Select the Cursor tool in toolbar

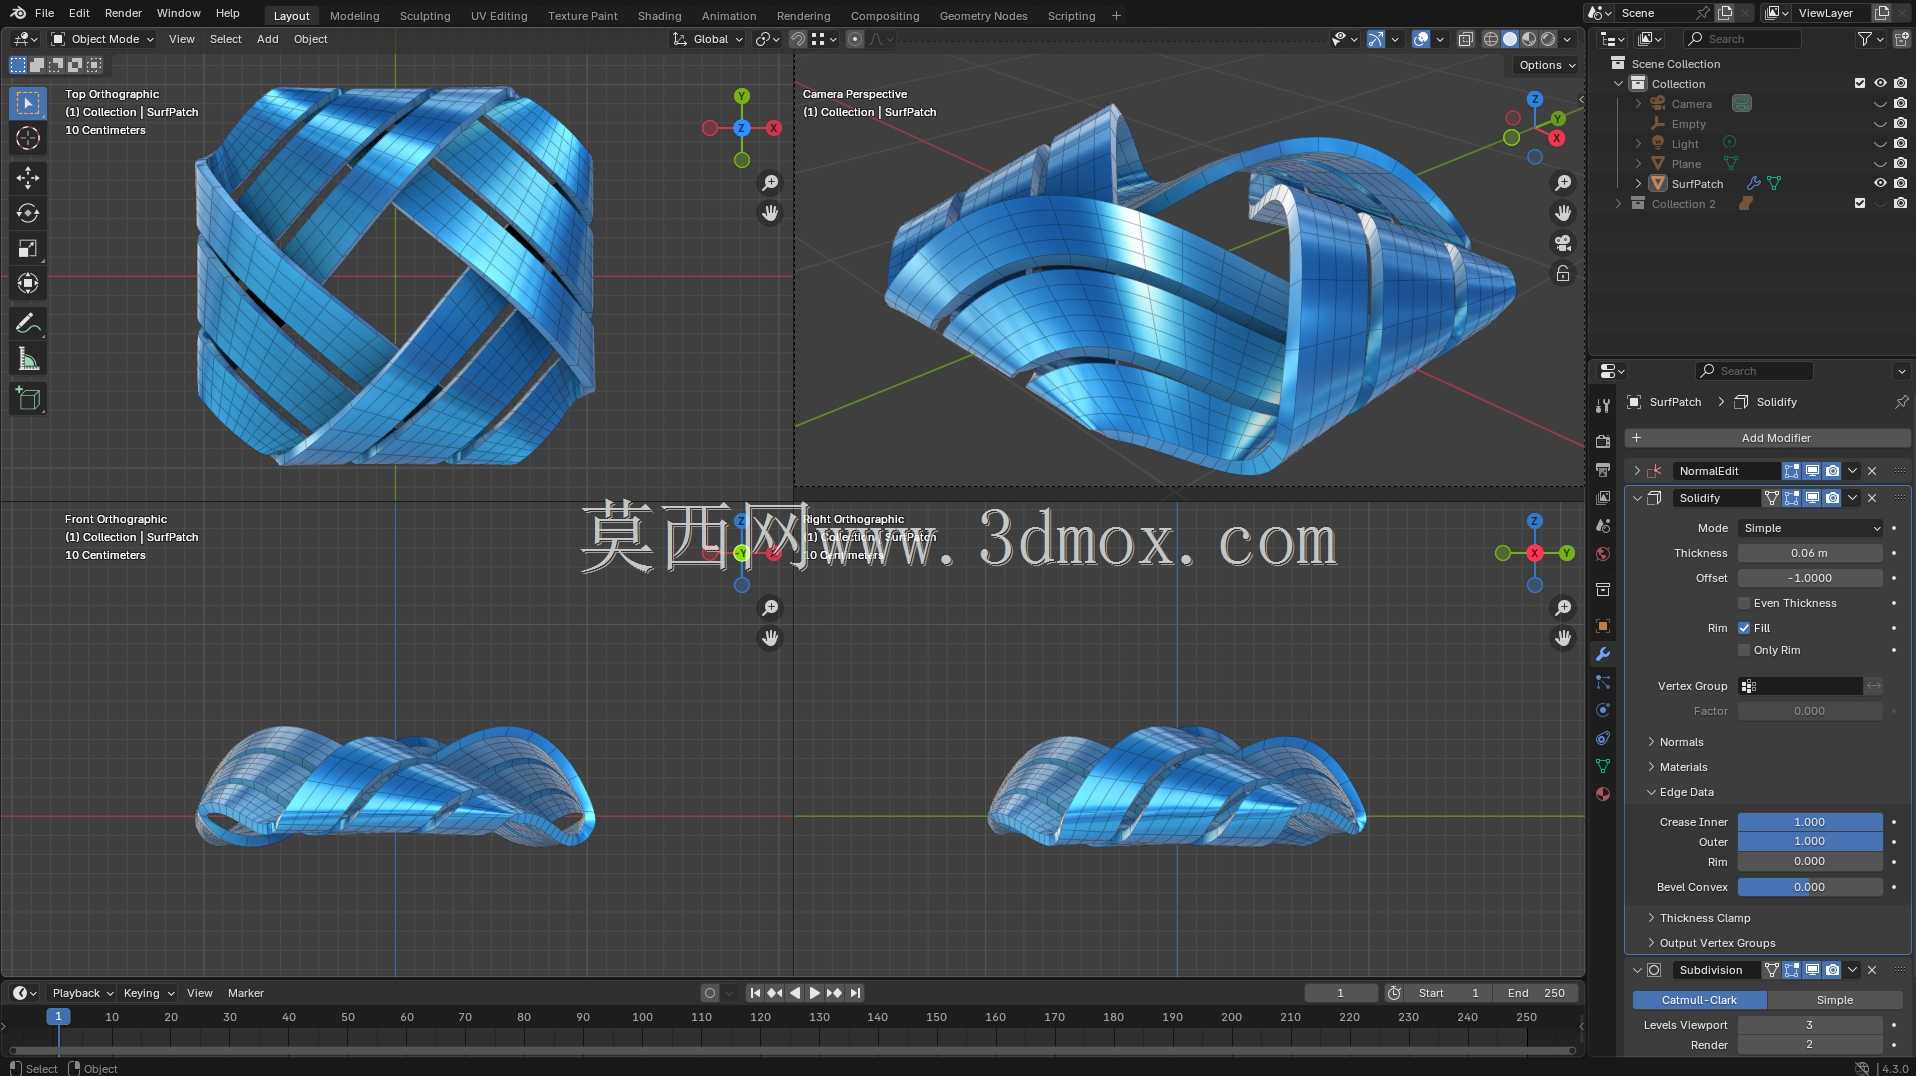28,138
